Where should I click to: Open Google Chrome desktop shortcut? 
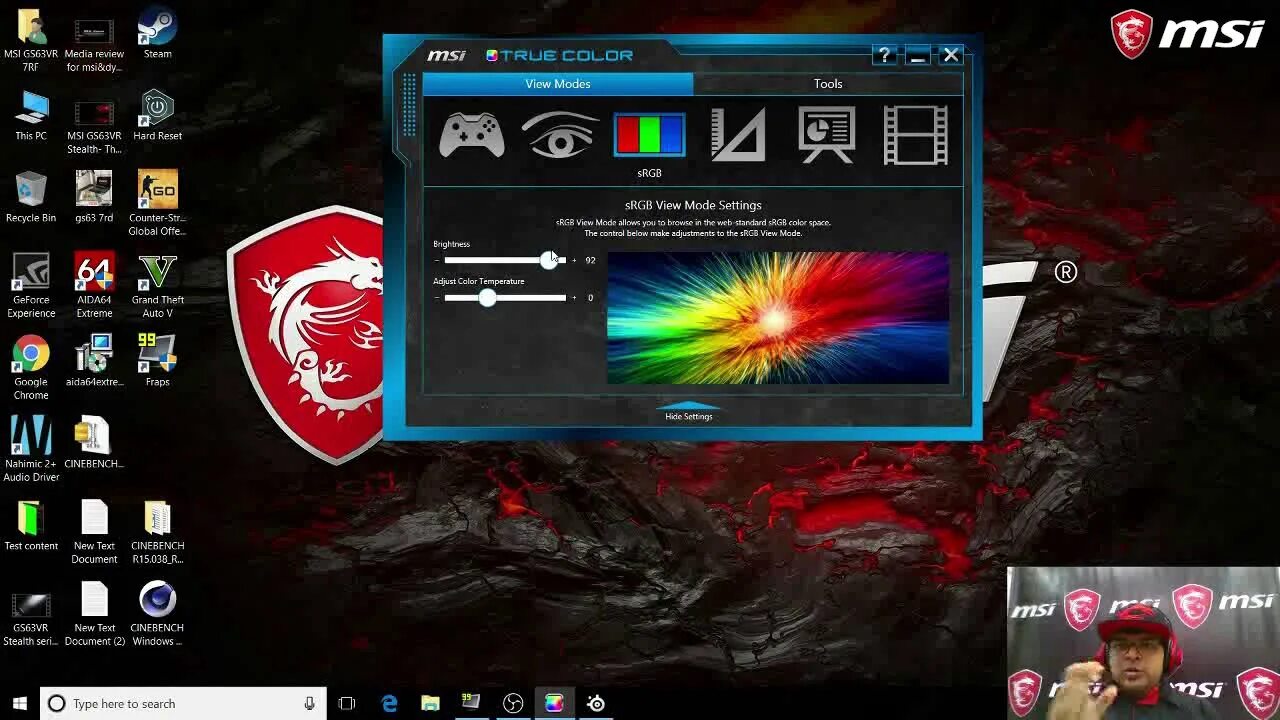pyautogui.click(x=31, y=368)
